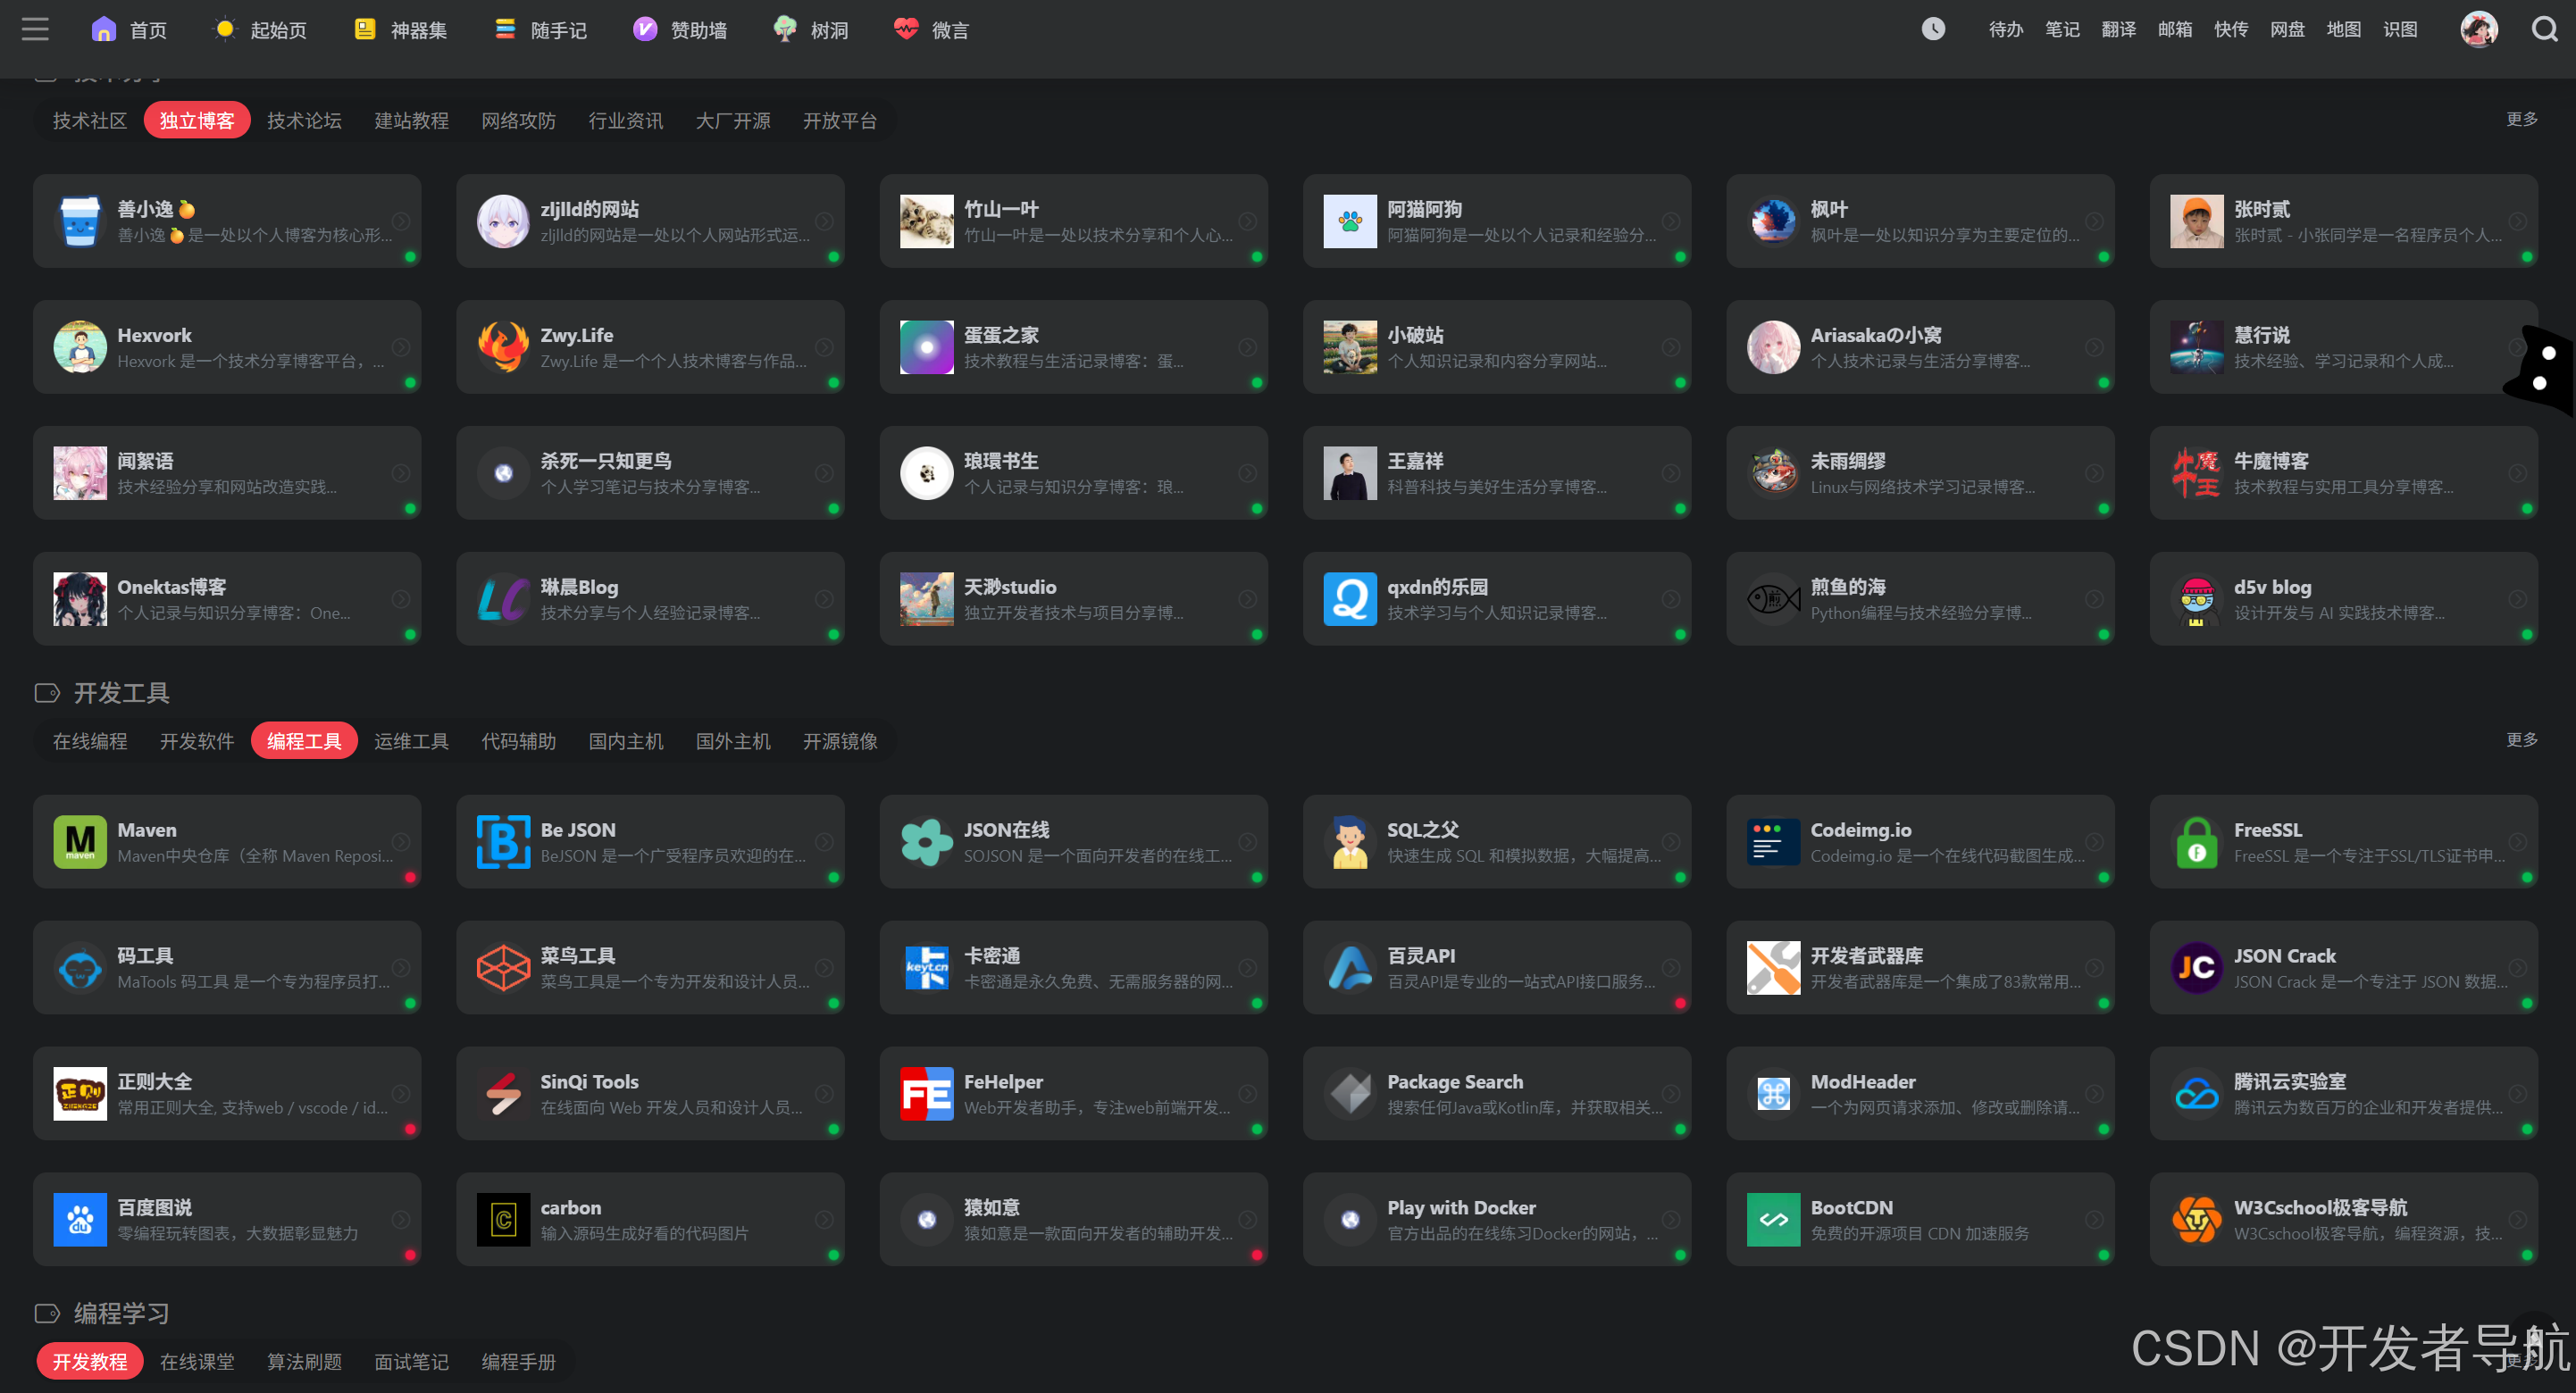Click the W3Cschool极客导航 icon
This screenshot has width=2576, height=1393.
[x=2196, y=1220]
